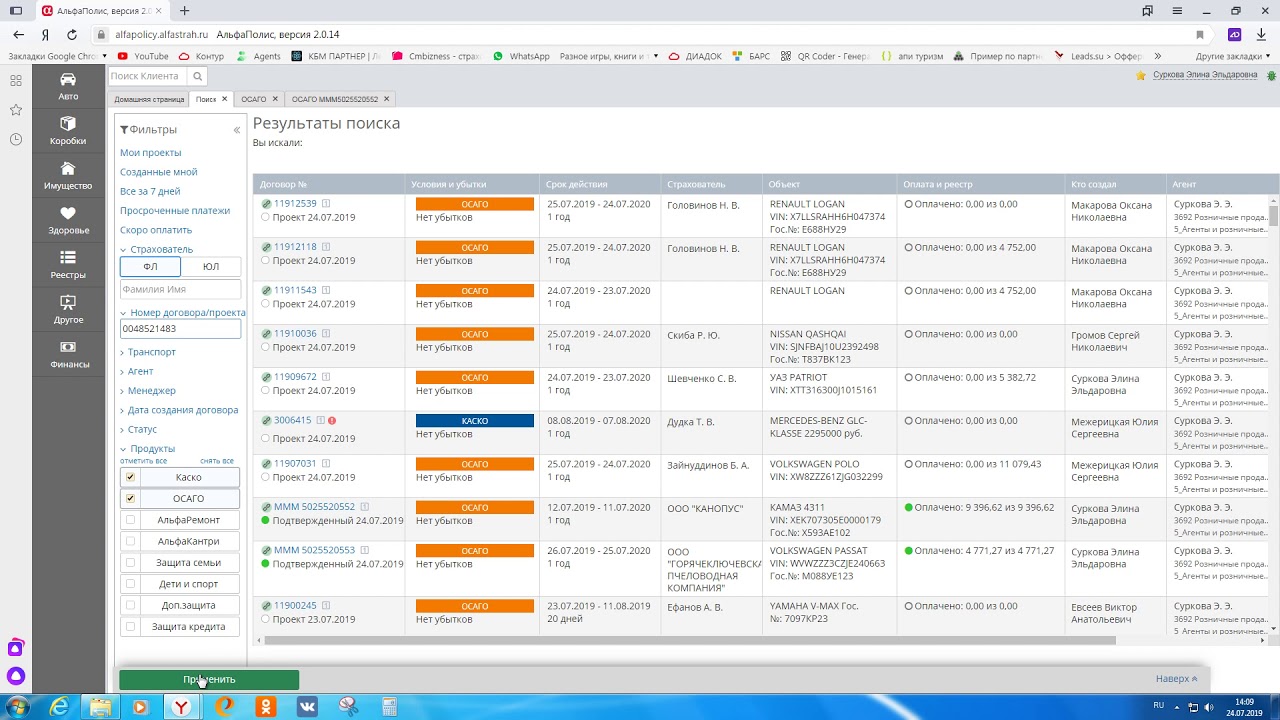1280x720 pixels.
Task: Go back with the browser back arrow
Action: 18,34
